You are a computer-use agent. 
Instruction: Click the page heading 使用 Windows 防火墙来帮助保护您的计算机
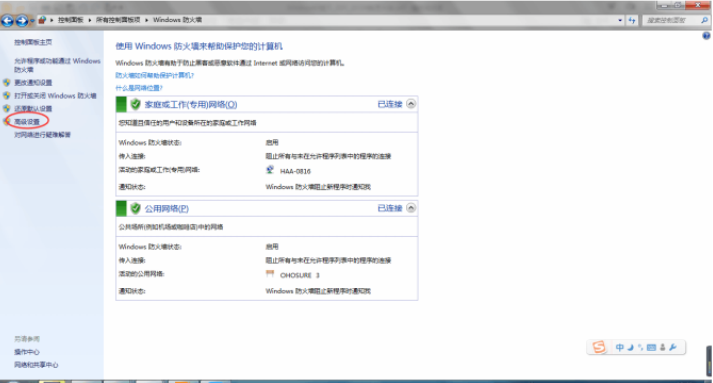(x=199, y=46)
